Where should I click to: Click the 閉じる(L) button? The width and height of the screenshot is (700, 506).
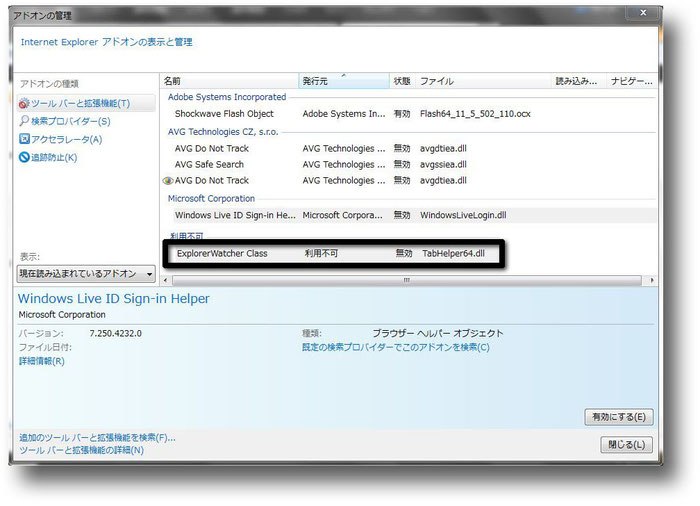point(626,445)
